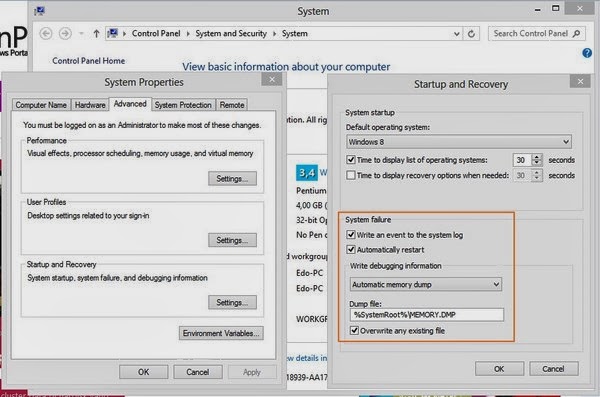Screen dimensions: 600x397
Task: Maximize the System window
Action: tap(556, 8)
